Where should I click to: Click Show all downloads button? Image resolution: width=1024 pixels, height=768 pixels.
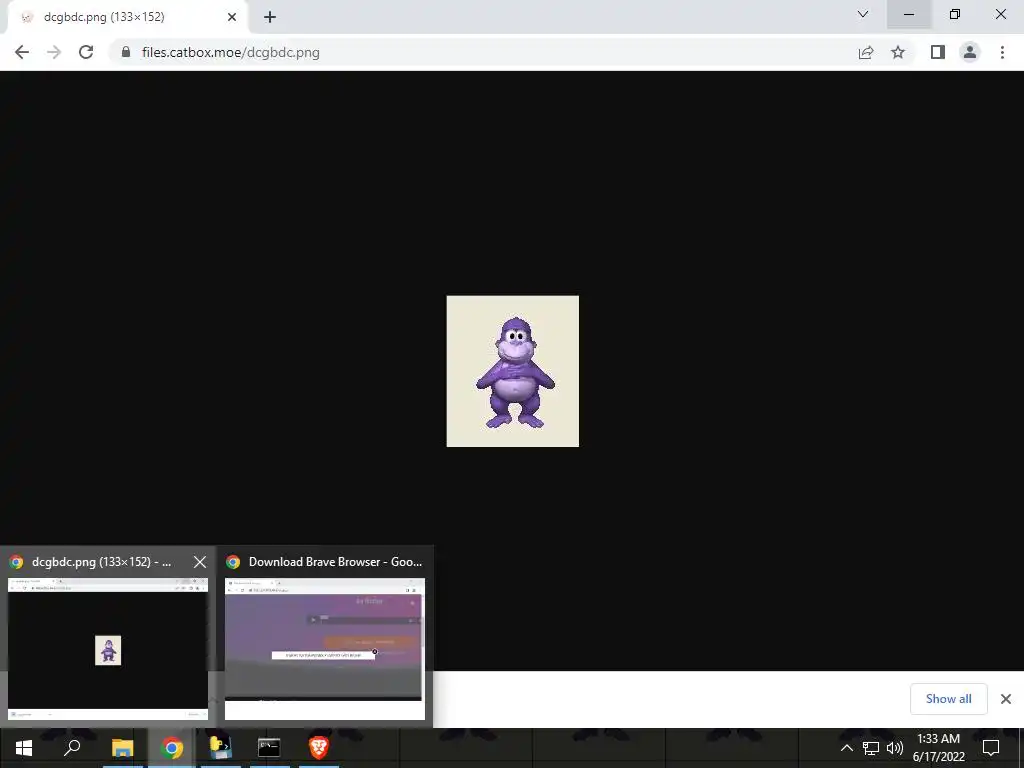(948, 699)
